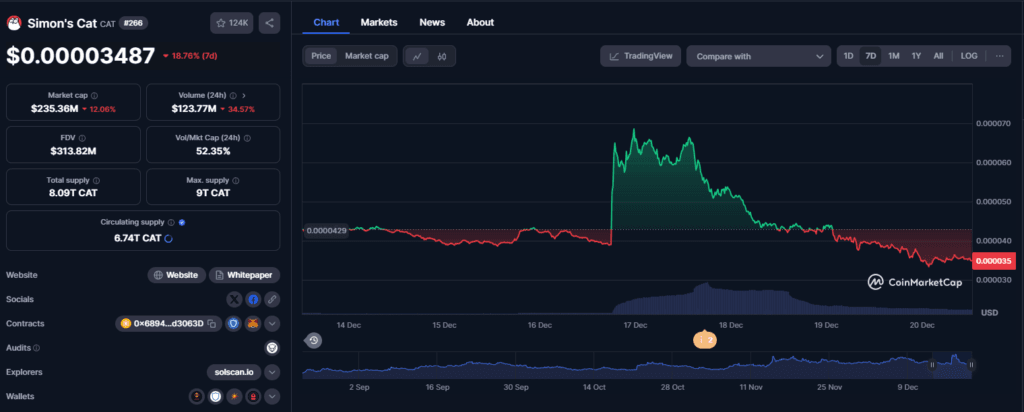Add token to MetaMask via fox icon
This screenshot has width=1024, height=412.
tap(253, 323)
